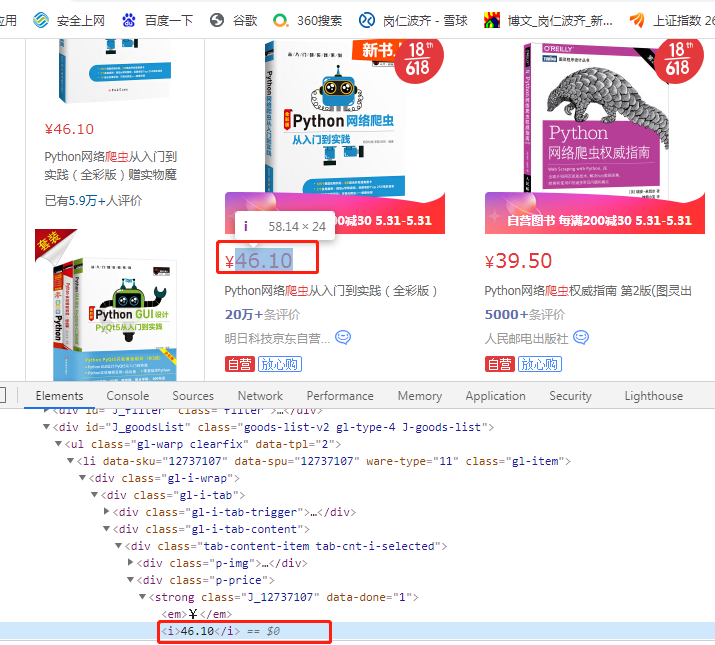Collapse the ul gl-warp clearfix node
The height and width of the screenshot is (645, 715).
click(58, 444)
